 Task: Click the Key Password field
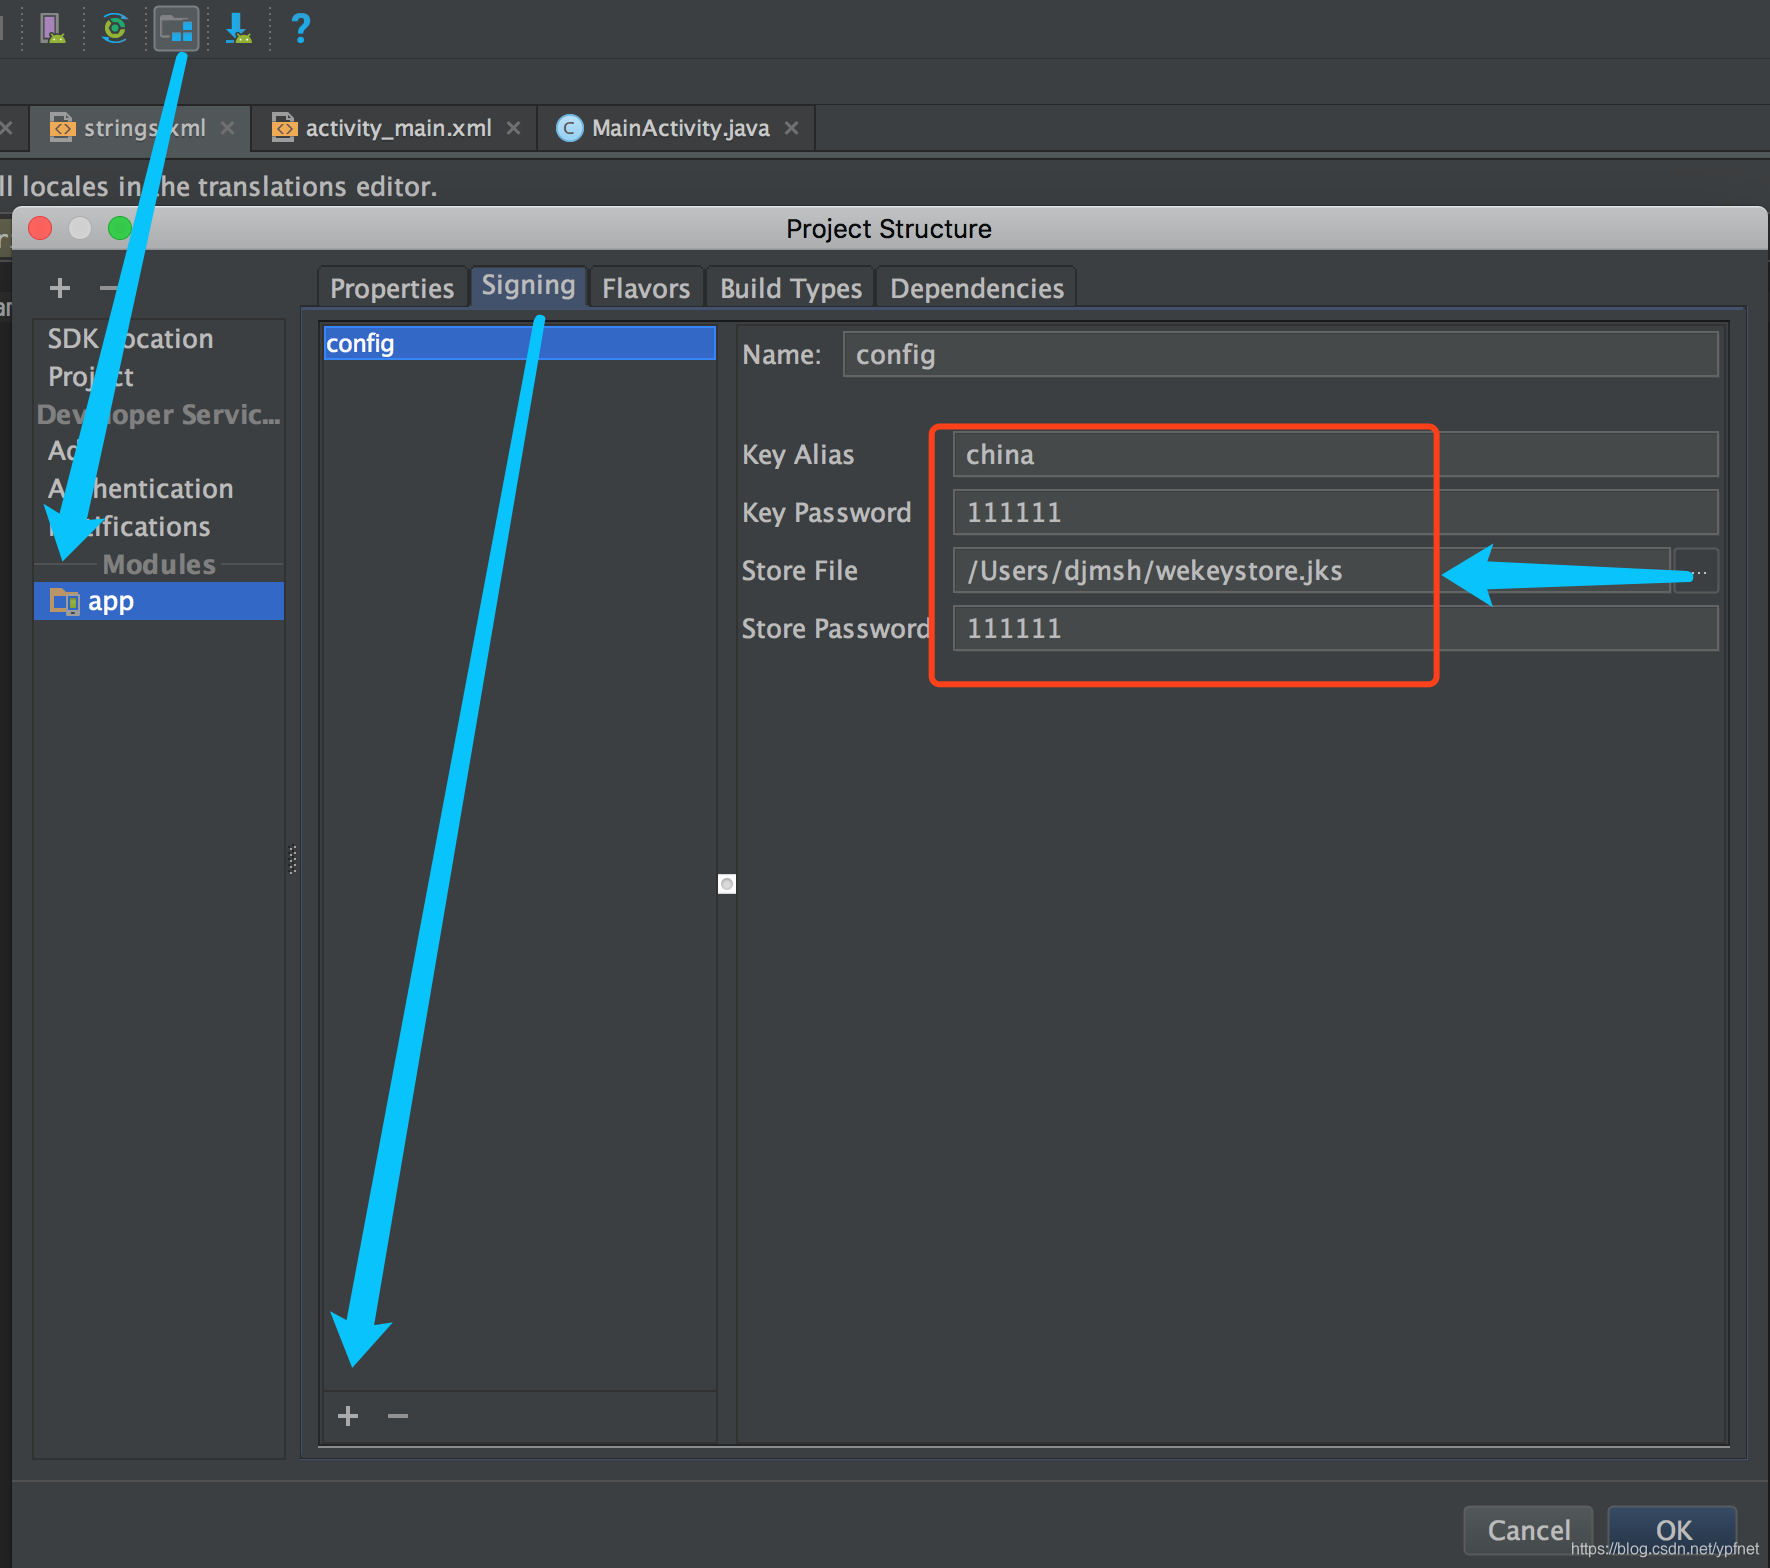(x=1335, y=513)
